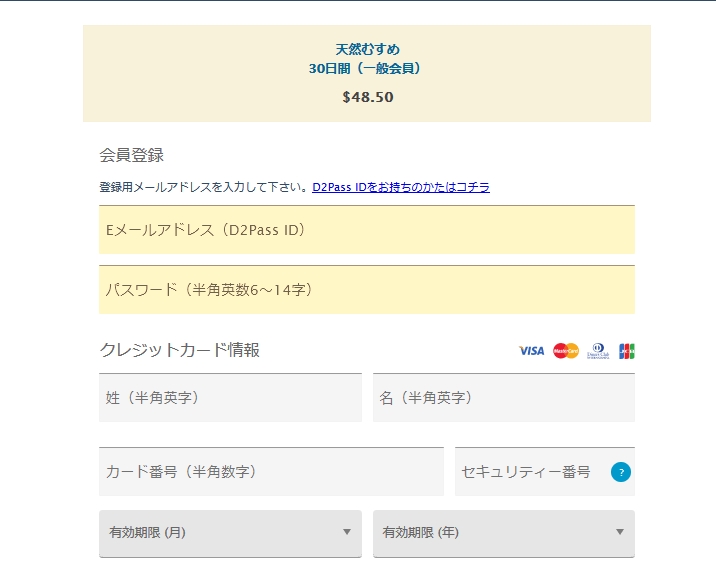Click into the パスワード input field

pos(367,290)
